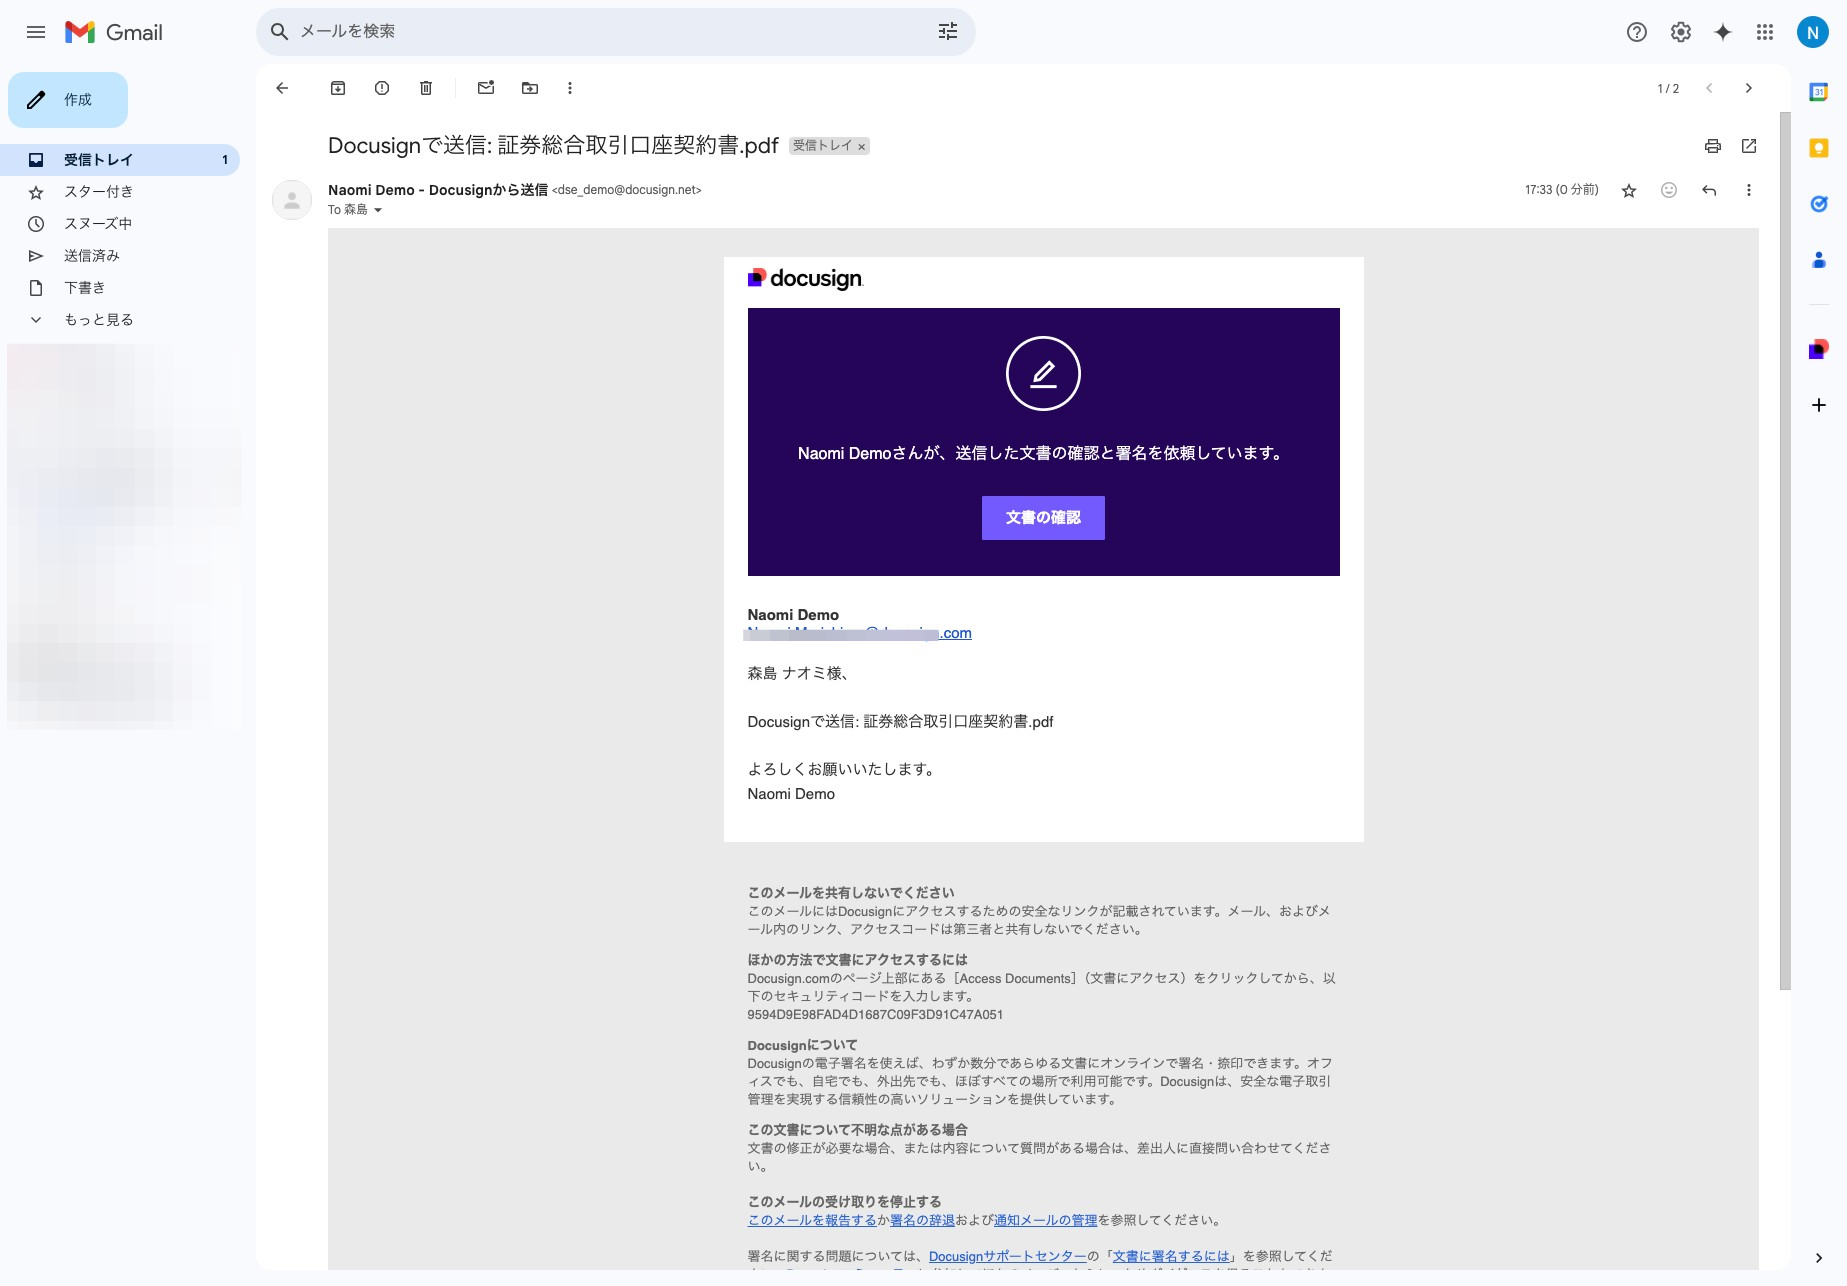Expand the To 森島 recipient details
The height and width of the screenshot is (1286, 1847).
(x=377, y=210)
